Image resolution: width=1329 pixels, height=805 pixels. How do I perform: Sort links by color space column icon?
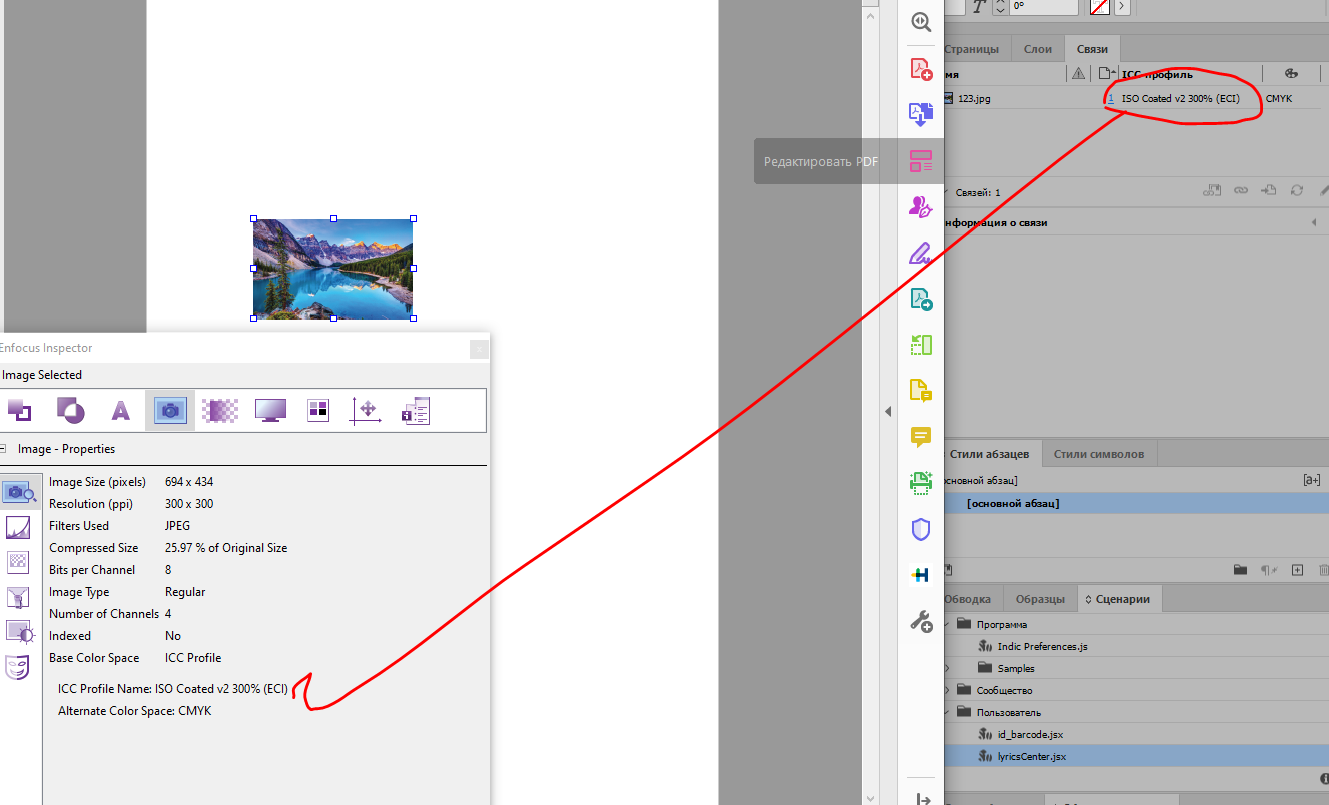pyautogui.click(x=1290, y=74)
